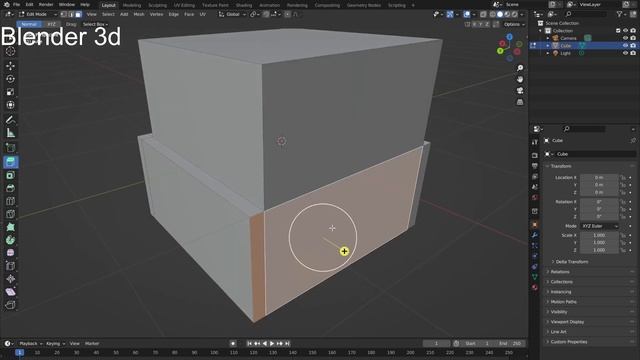Open the Global transform orientation dropdown
The height and width of the screenshot is (360, 640).
click(x=232, y=14)
